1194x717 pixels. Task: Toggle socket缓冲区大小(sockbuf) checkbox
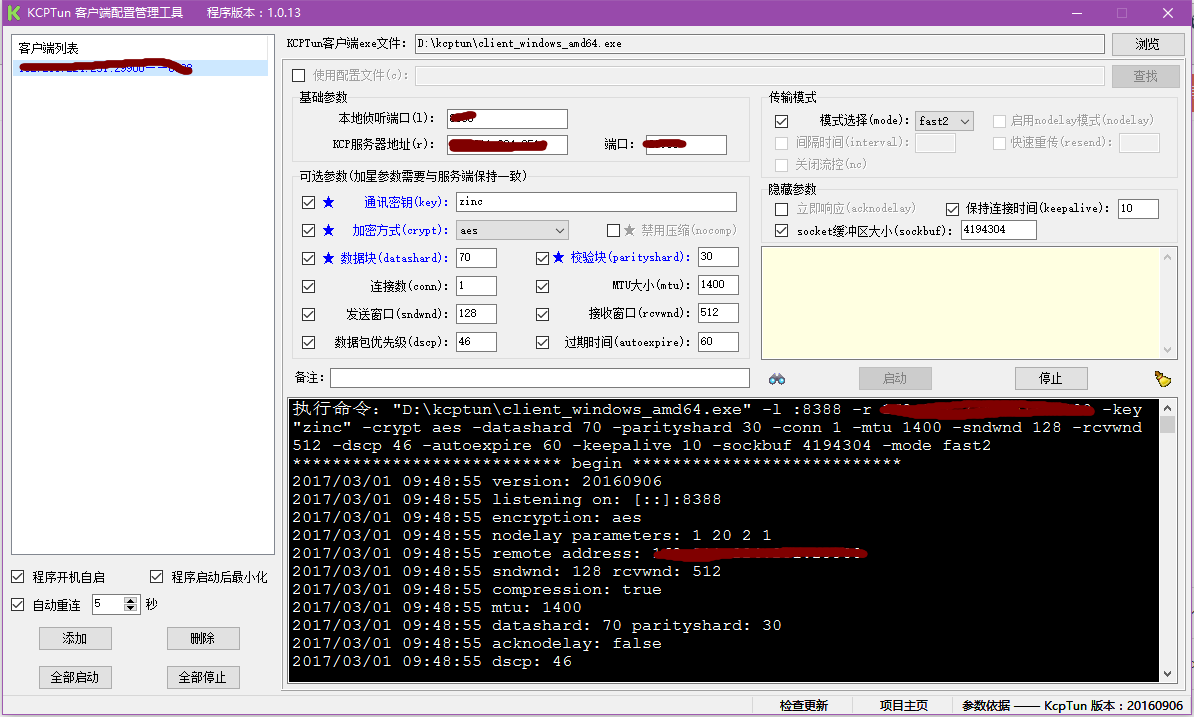pyautogui.click(x=781, y=231)
